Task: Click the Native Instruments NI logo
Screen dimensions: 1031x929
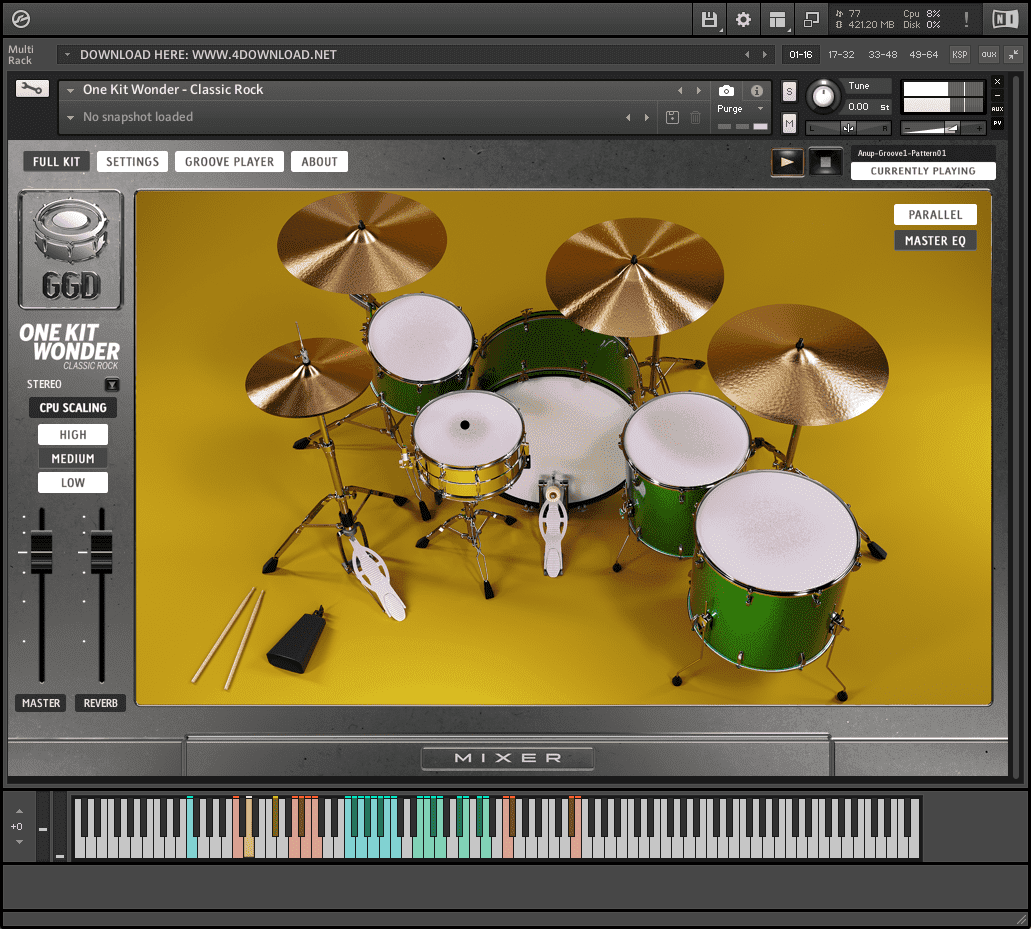Action: pos(1005,19)
